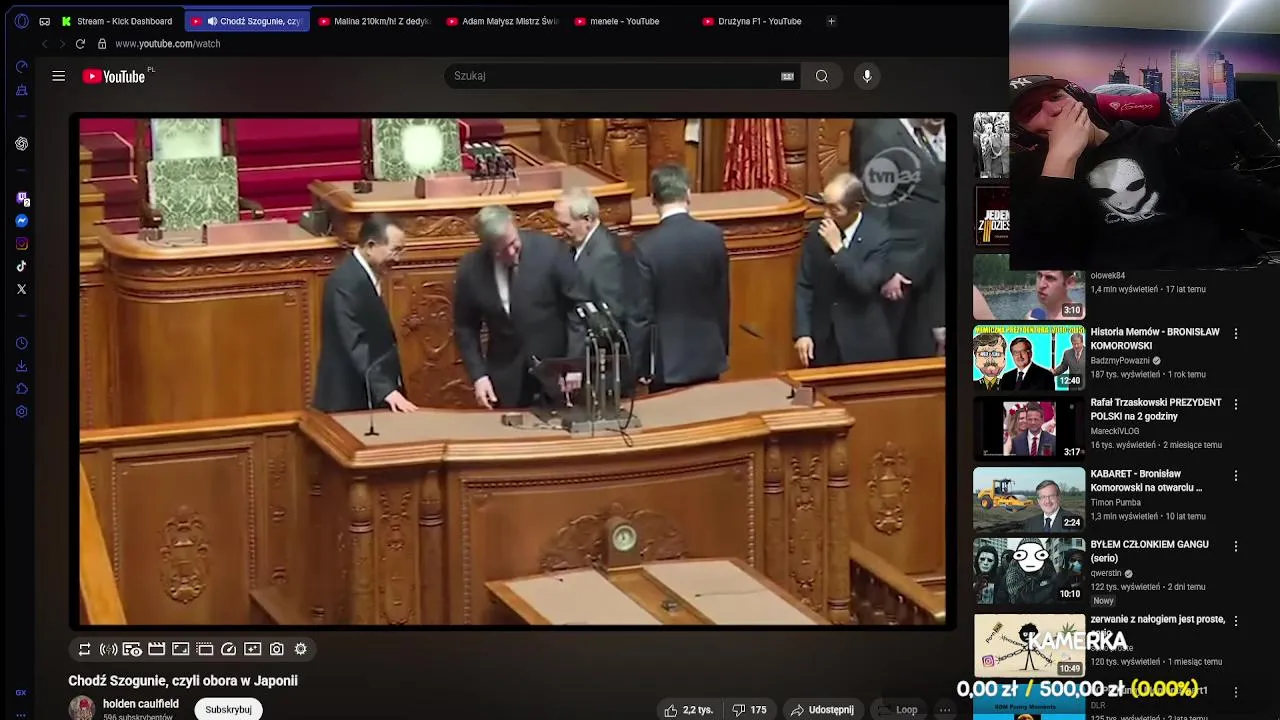Viewport: 1280px width, 720px height.
Task: Switch to Malina 210km/h tab
Action: click(376, 21)
